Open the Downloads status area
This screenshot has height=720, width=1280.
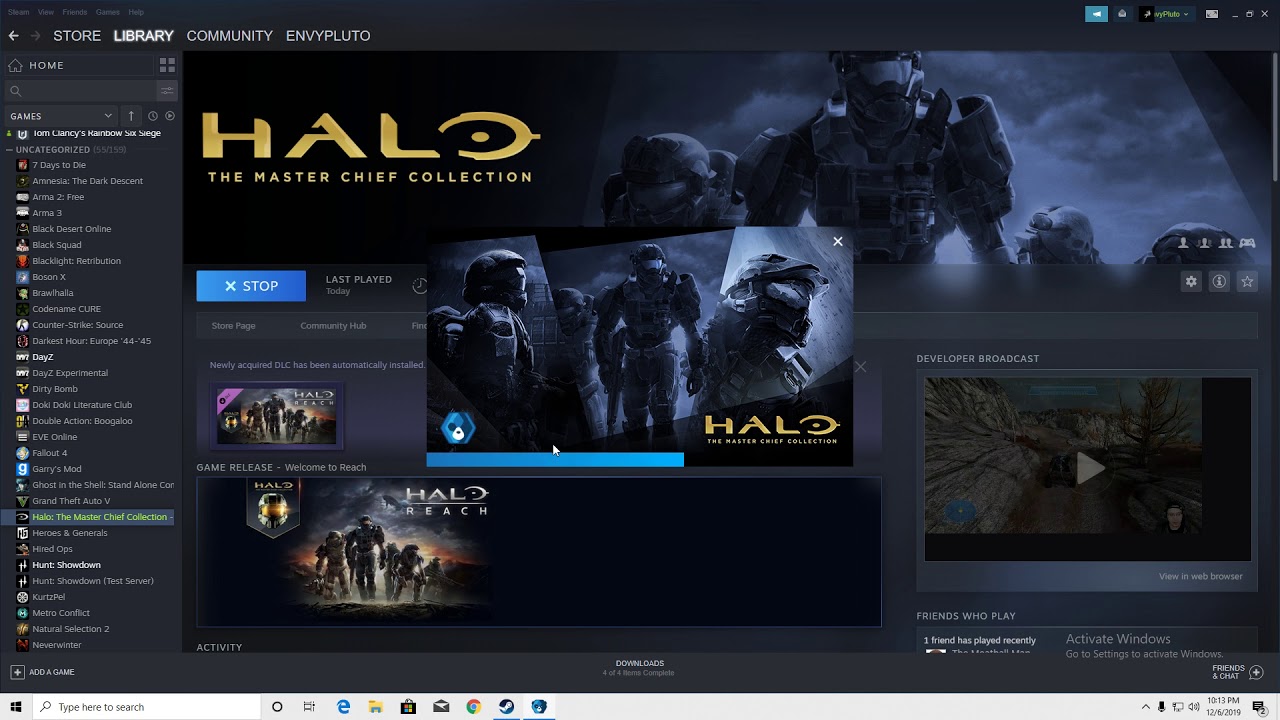[x=639, y=668]
